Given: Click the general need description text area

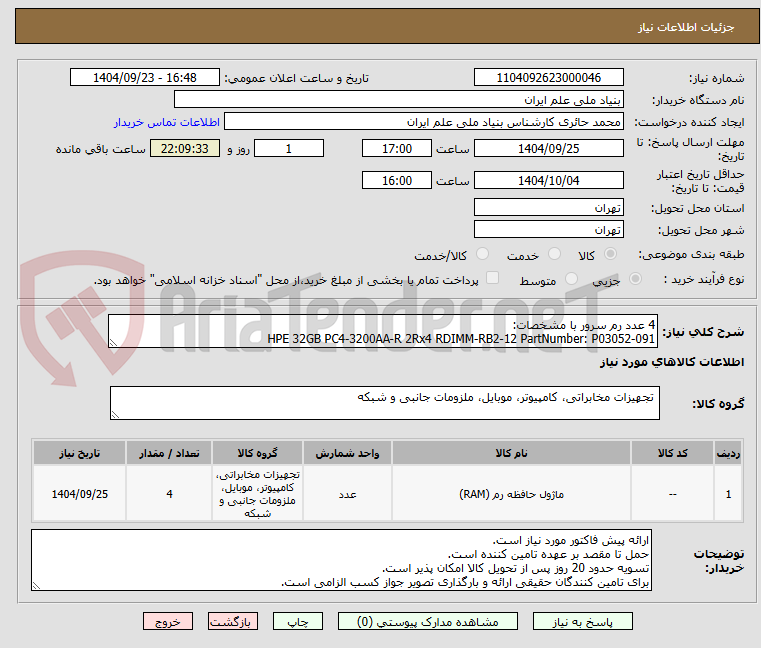Looking at the screenshot, I should pos(383,332).
